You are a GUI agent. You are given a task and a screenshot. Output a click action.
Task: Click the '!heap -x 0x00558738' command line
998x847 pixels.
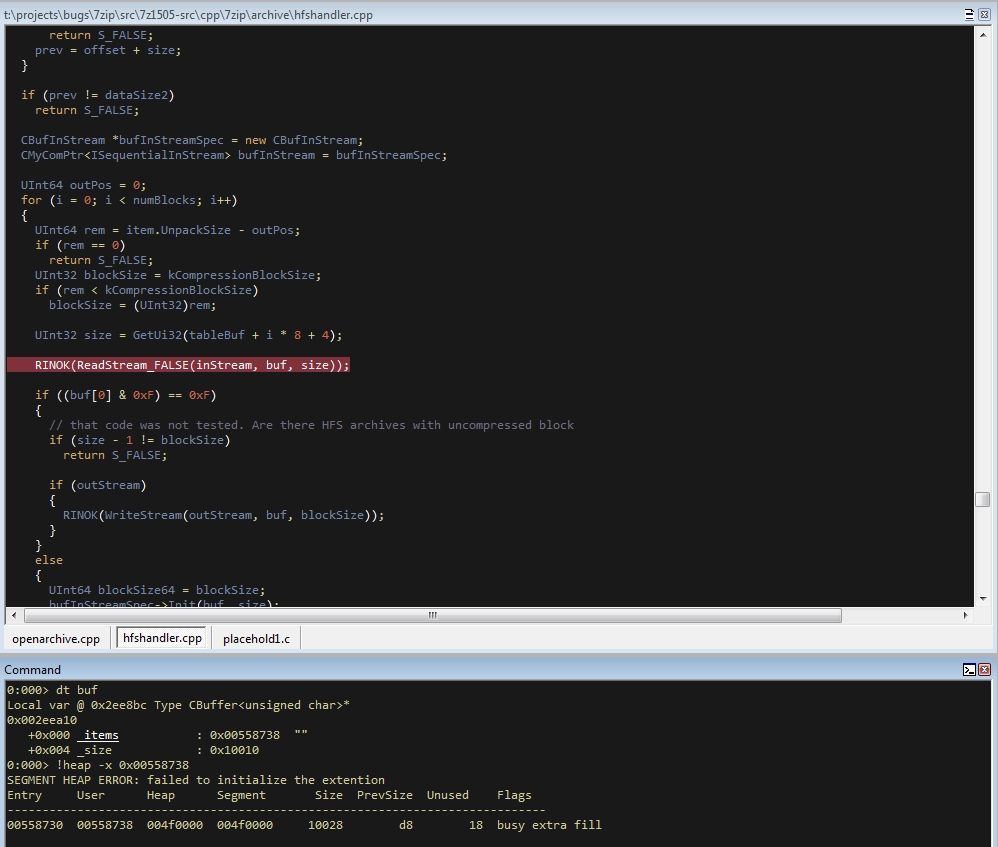point(98,765)
